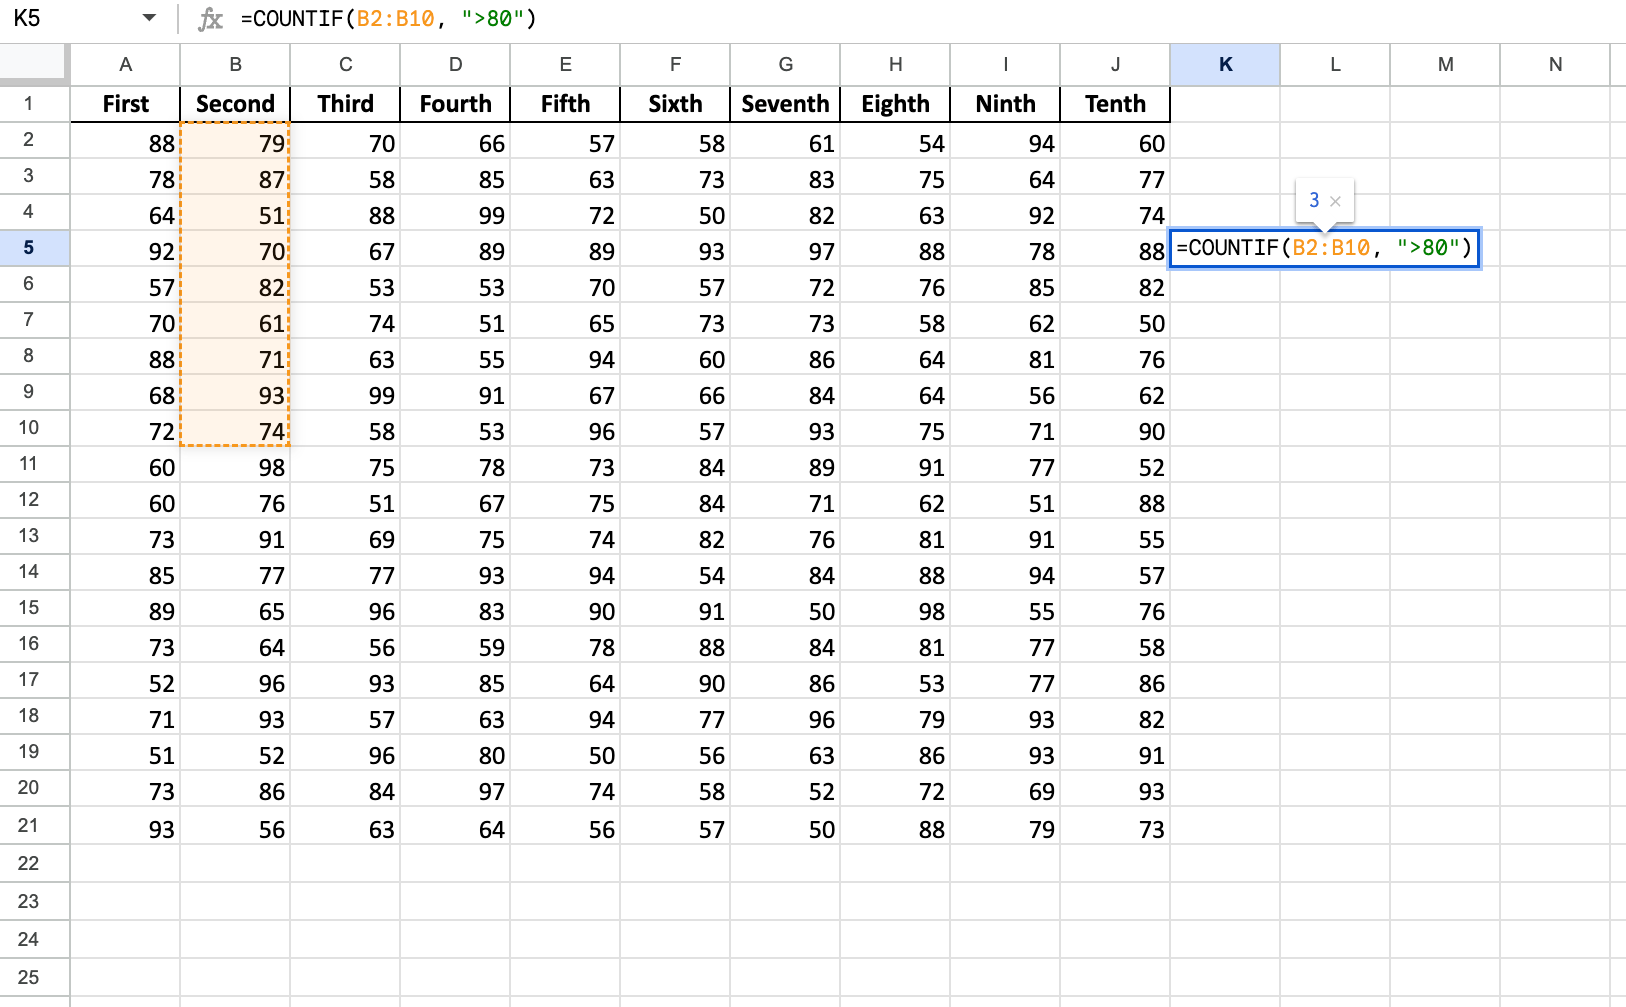Image resolution: width=1626 pixels, height=1007 pixels.
Task: Select column H header
Action: tap(895, 64)
